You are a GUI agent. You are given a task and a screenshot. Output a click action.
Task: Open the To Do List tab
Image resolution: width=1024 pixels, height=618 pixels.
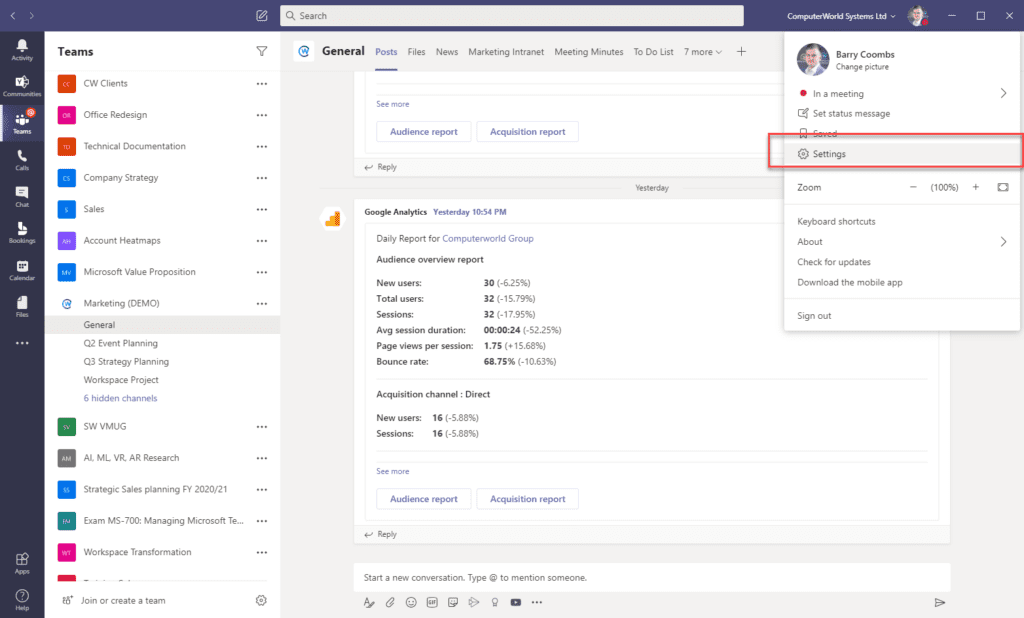click(653, 52)
